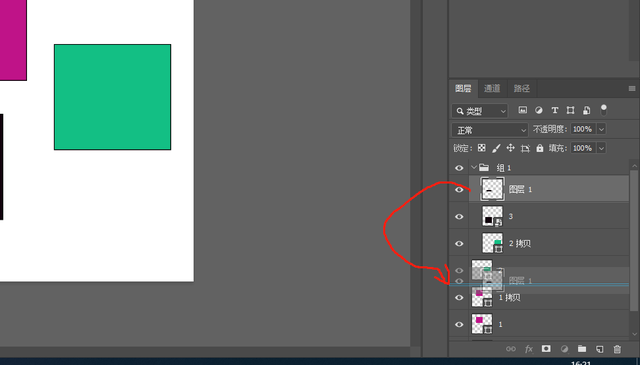Lock transparent pixels icon
Viewport: 640px width, 365px height.
482,148
